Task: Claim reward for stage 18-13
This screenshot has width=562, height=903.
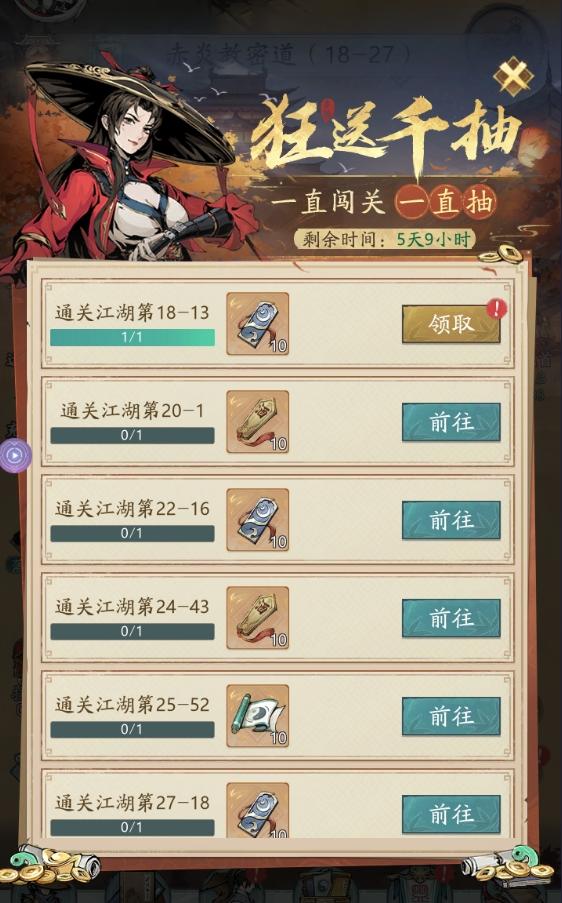Action: (451, 324)
